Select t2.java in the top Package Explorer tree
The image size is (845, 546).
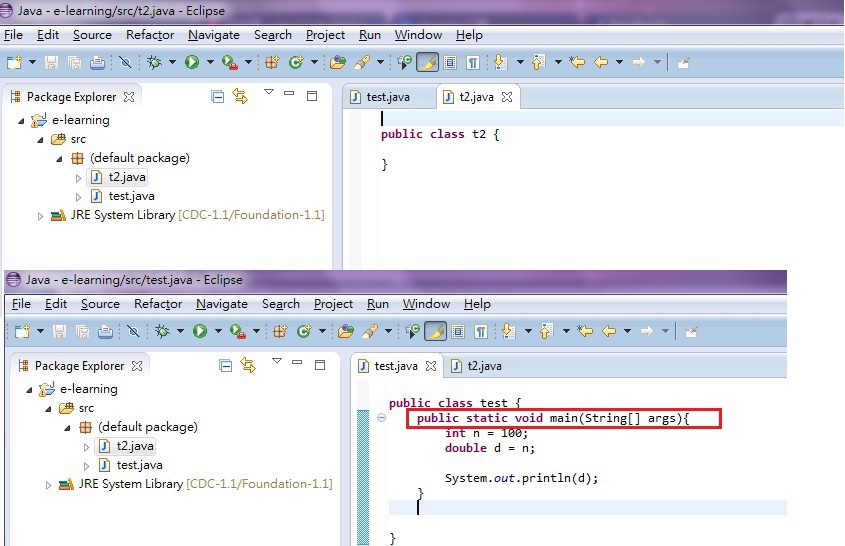tap(127, 177)
